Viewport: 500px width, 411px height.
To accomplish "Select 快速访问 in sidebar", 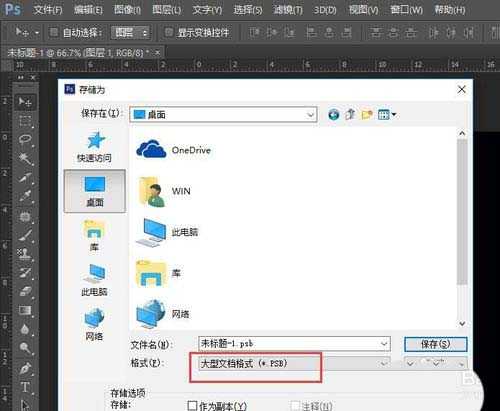I will (x=95, y=147).
